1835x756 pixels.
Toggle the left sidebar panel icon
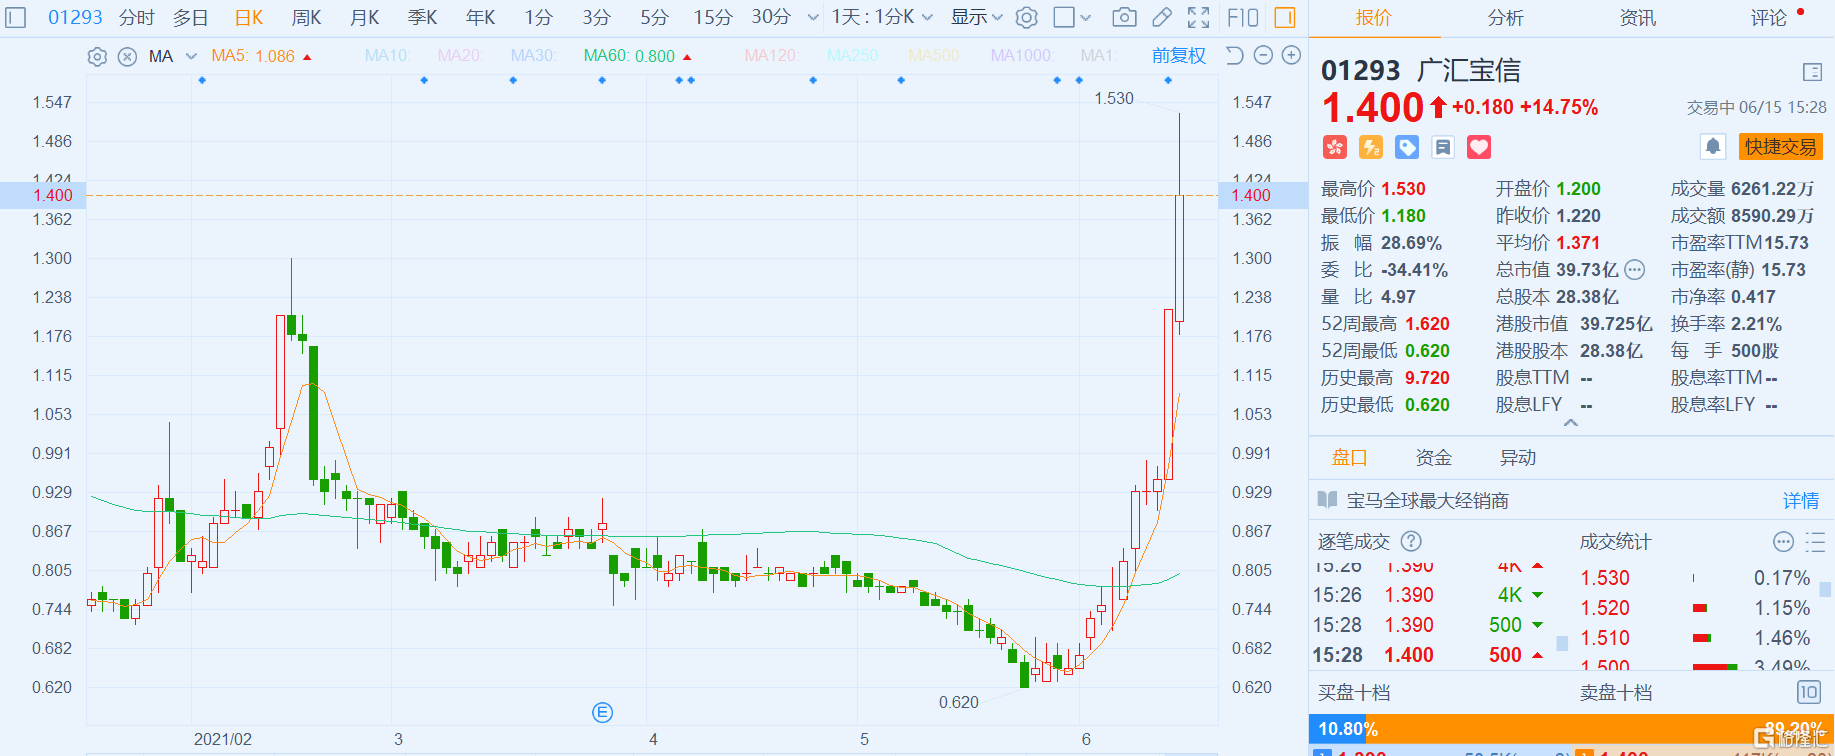click(16, 17)
